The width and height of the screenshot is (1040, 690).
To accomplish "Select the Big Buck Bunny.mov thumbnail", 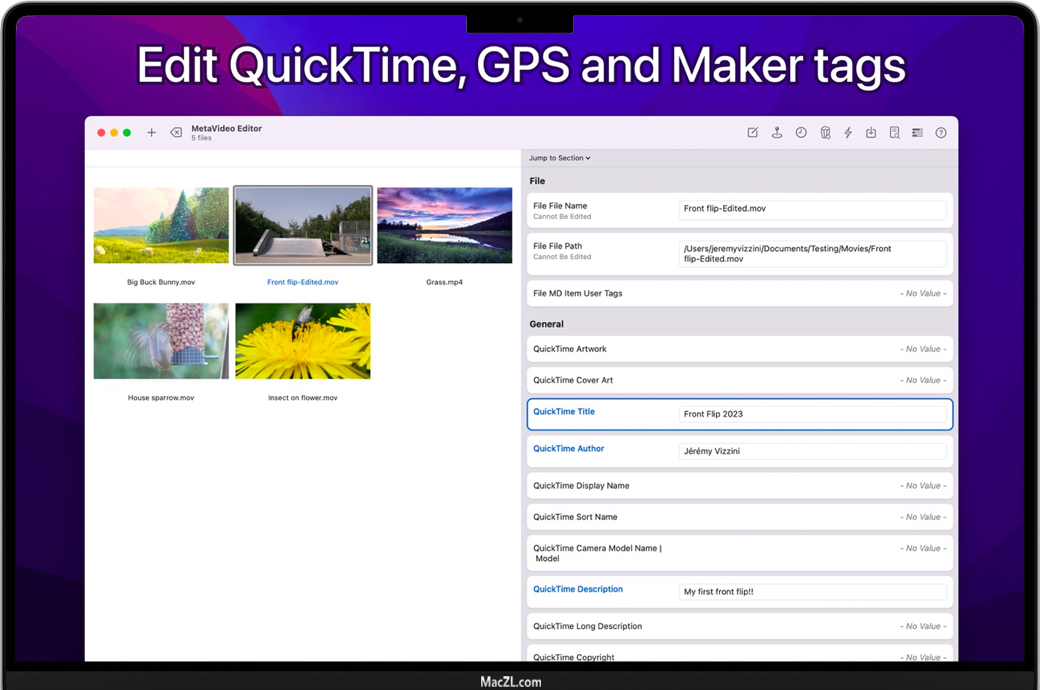I will [x=161, y=226].
